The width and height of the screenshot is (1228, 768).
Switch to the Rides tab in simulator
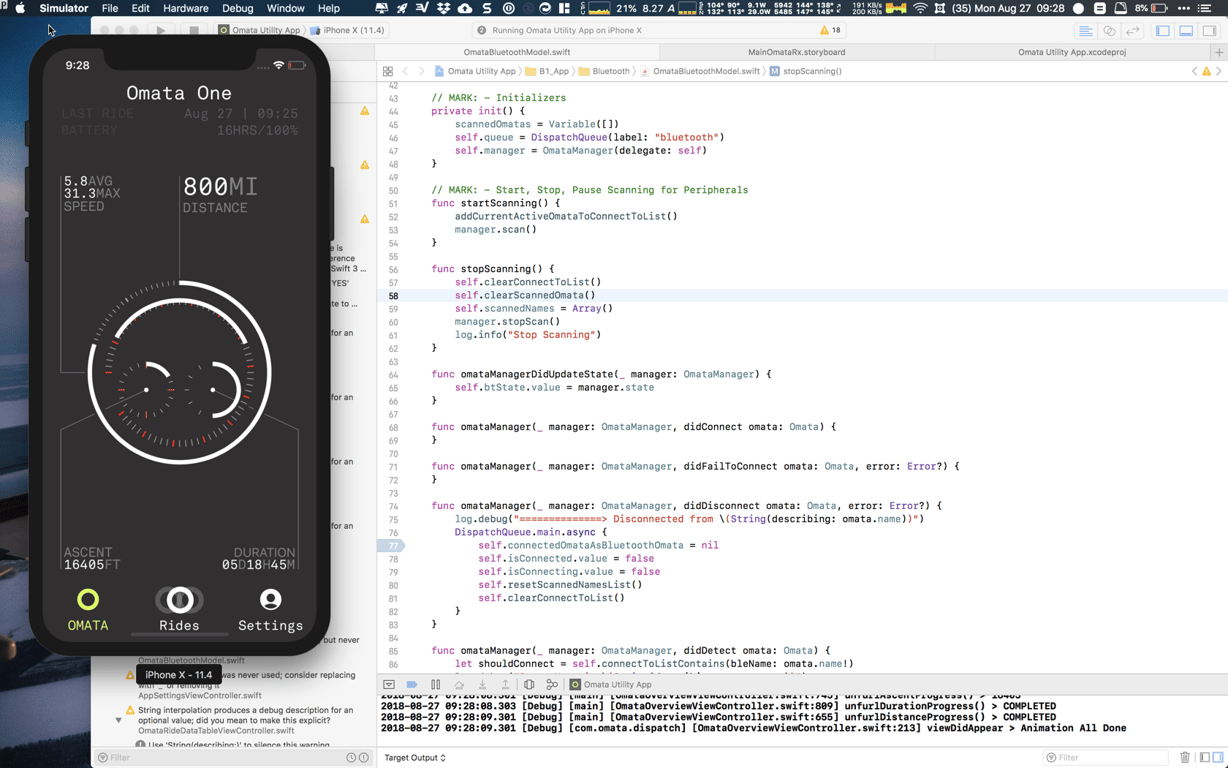pyautogui.click(x=179, y=610)
